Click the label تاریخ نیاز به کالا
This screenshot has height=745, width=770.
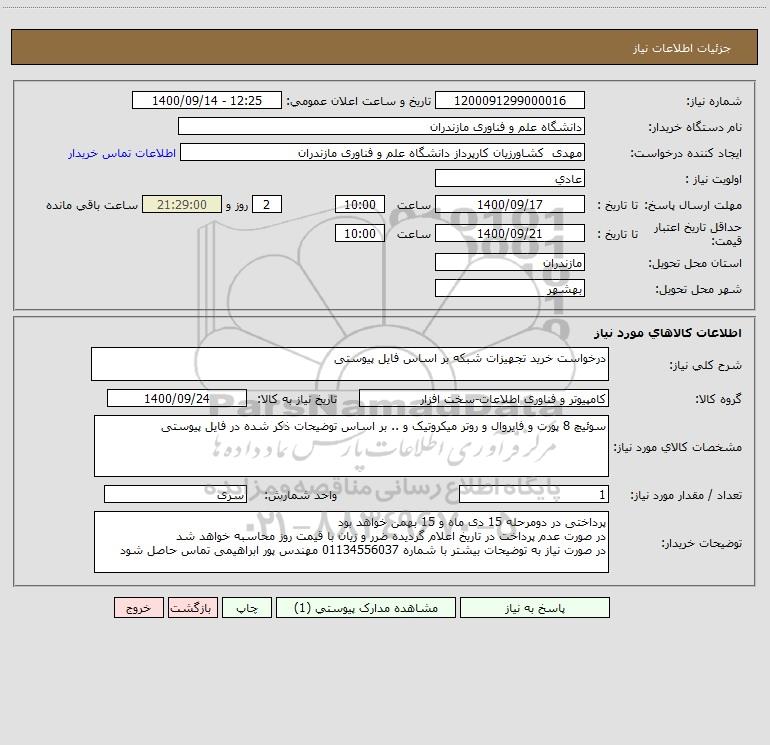pos(297,399)
